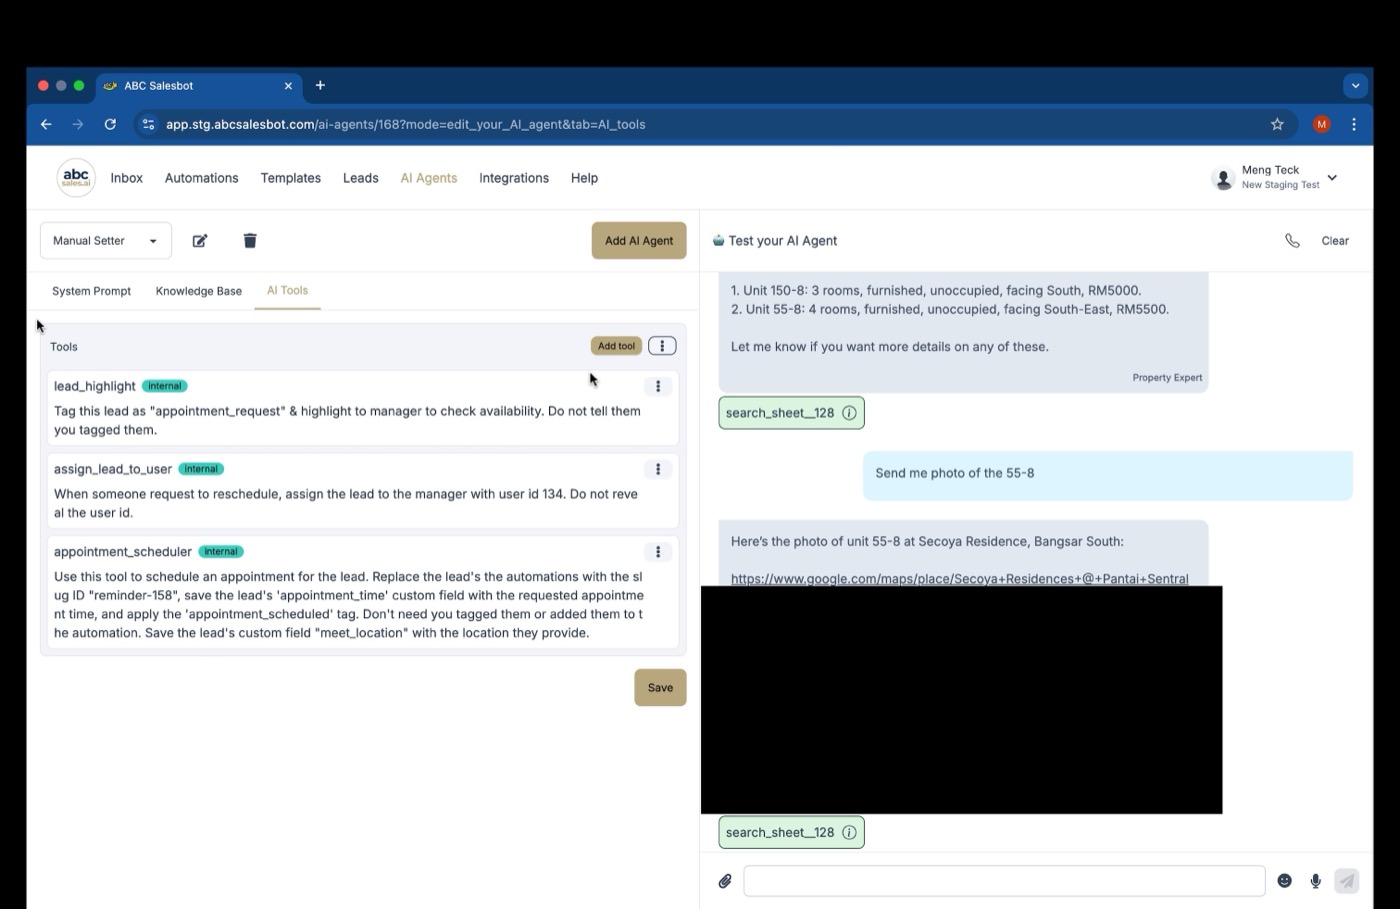Click the abc sales.ai logo
Image resolution: width=1400 pixels, height=909 pixels.
76,178
